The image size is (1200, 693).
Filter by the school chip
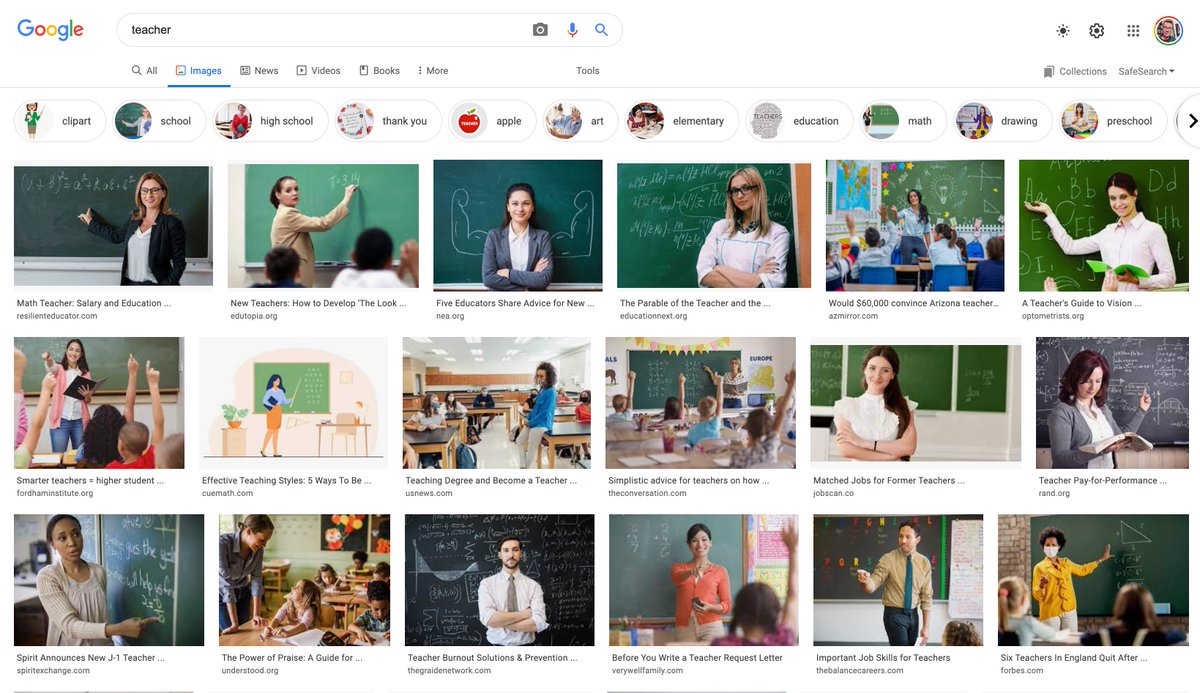coord(160,121)
